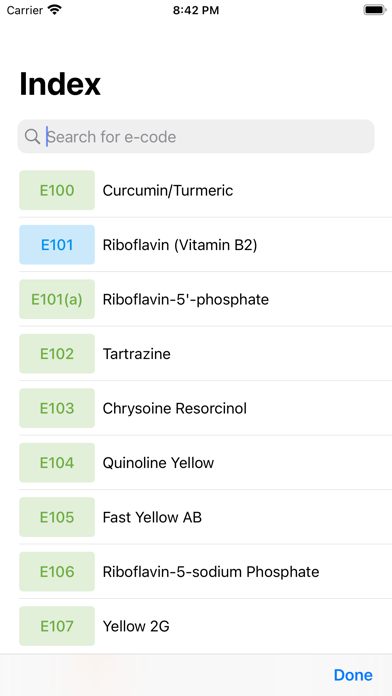
Task: Tap the E102 code badge
Action: click(57, 354)
